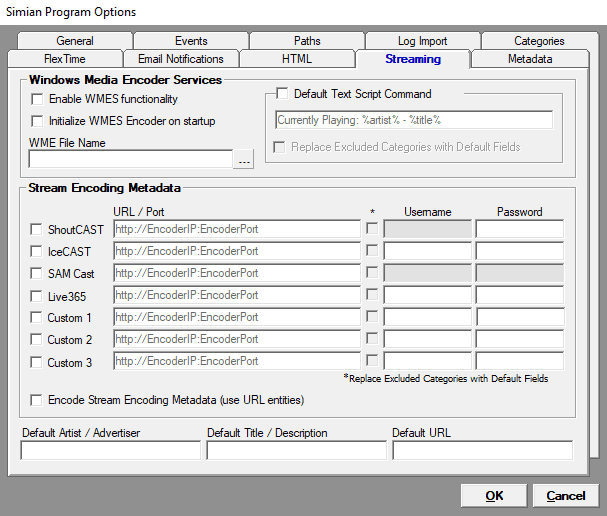Click Default Artist / Advertiser field
Image resolution: width=607 pixels, height=516 pixels.
pyautogui.click(x=111, y=450)
